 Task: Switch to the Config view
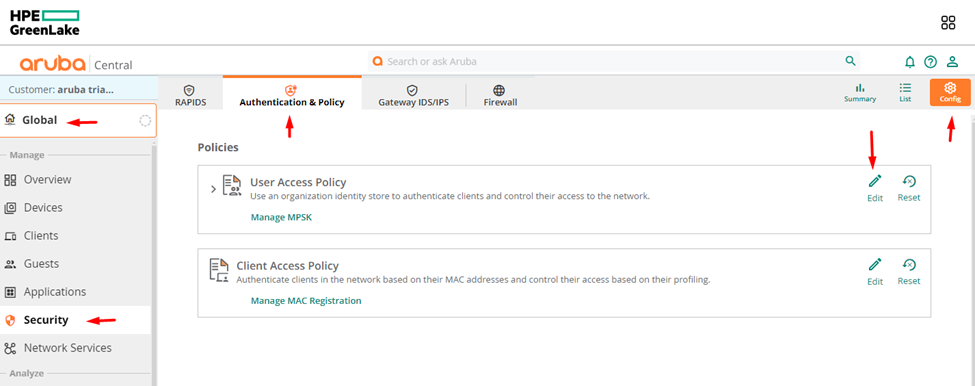pyautogui.click(x=950, y=93)
